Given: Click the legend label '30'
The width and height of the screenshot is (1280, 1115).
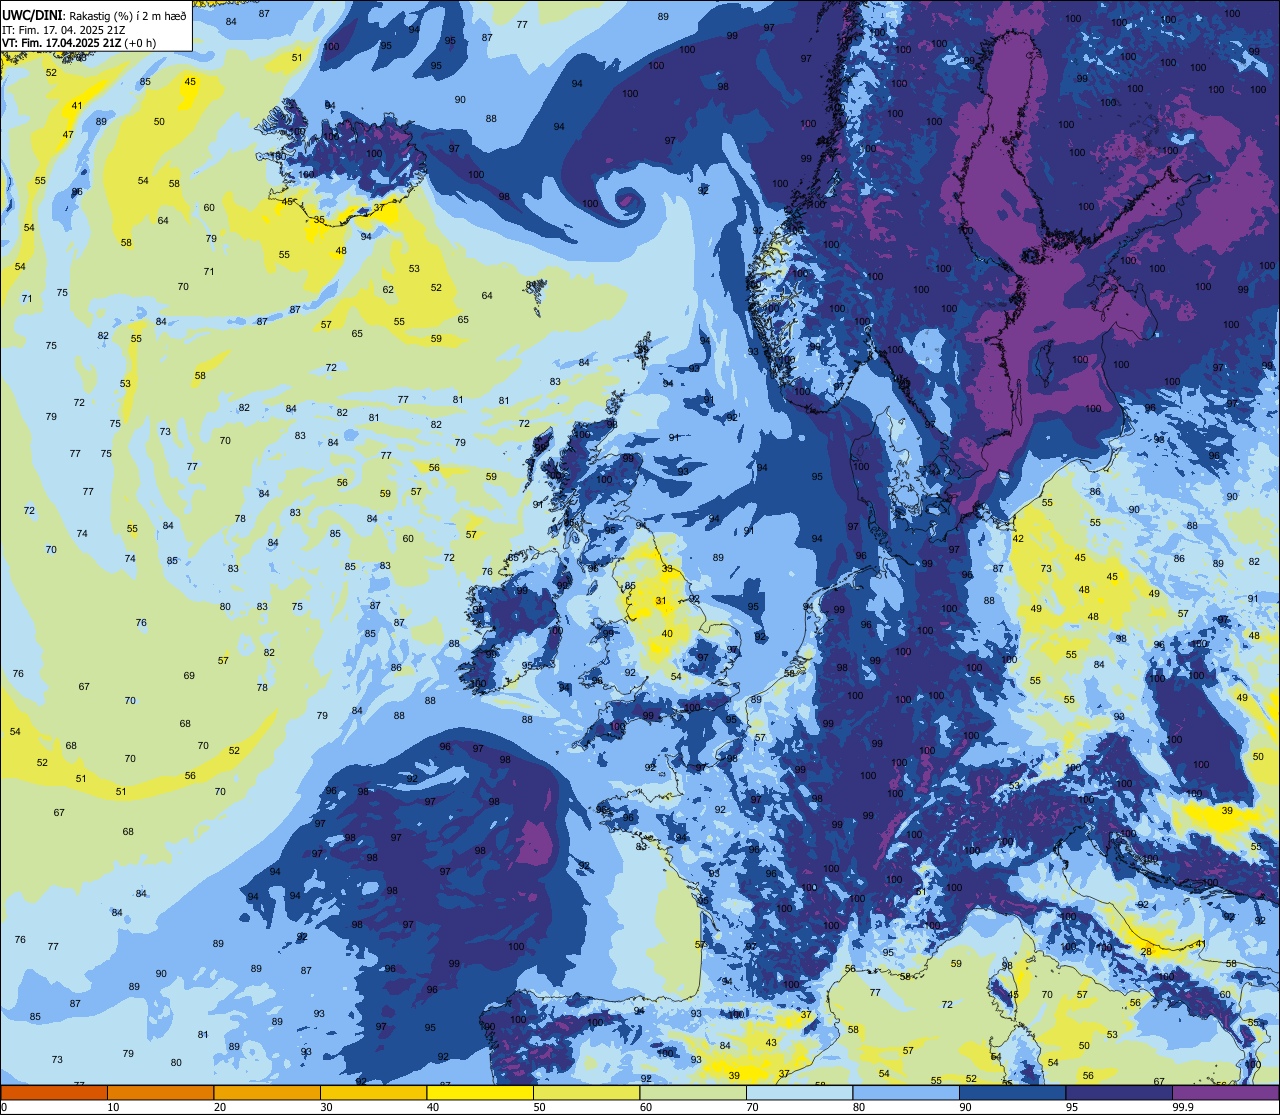Looking at the screenshot, I should [326, 1107].
